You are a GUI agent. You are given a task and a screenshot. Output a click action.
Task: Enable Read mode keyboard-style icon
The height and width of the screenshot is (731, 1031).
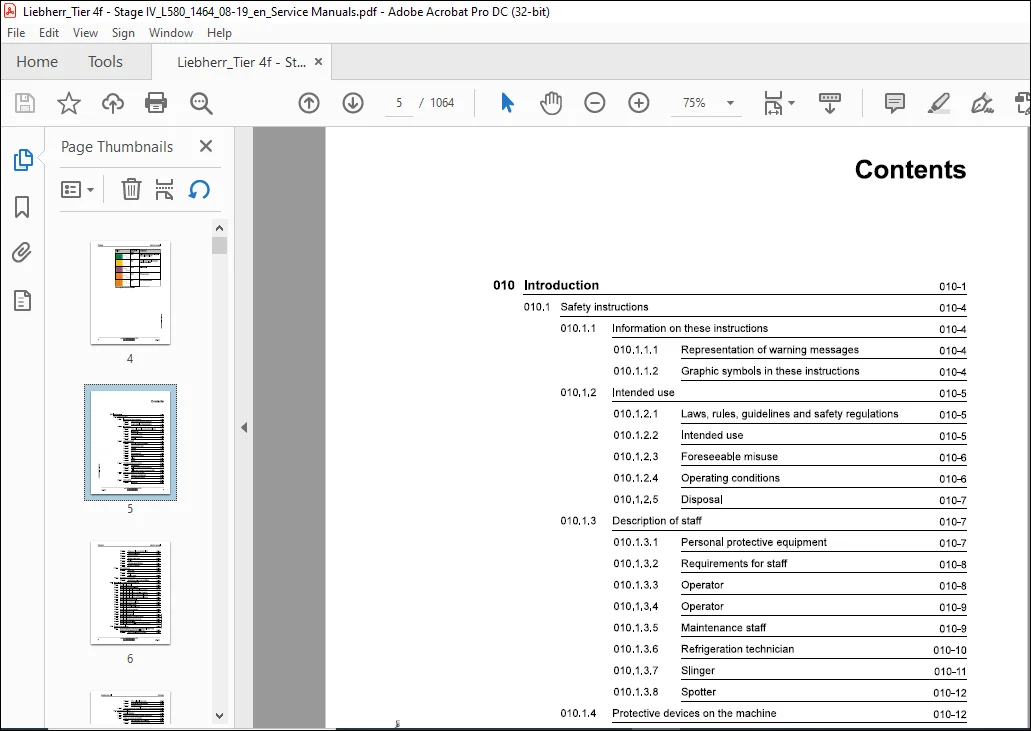click(x=830, y=103)
